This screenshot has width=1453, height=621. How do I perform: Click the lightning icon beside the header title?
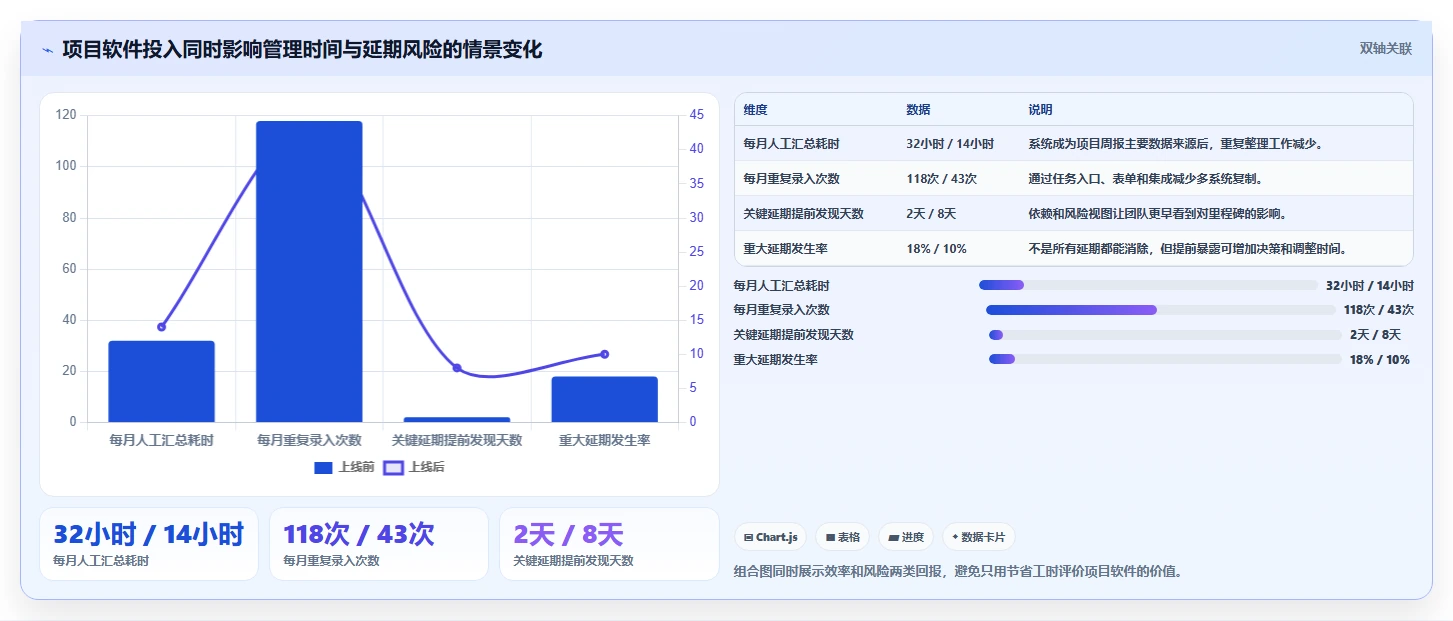(47, 50)
